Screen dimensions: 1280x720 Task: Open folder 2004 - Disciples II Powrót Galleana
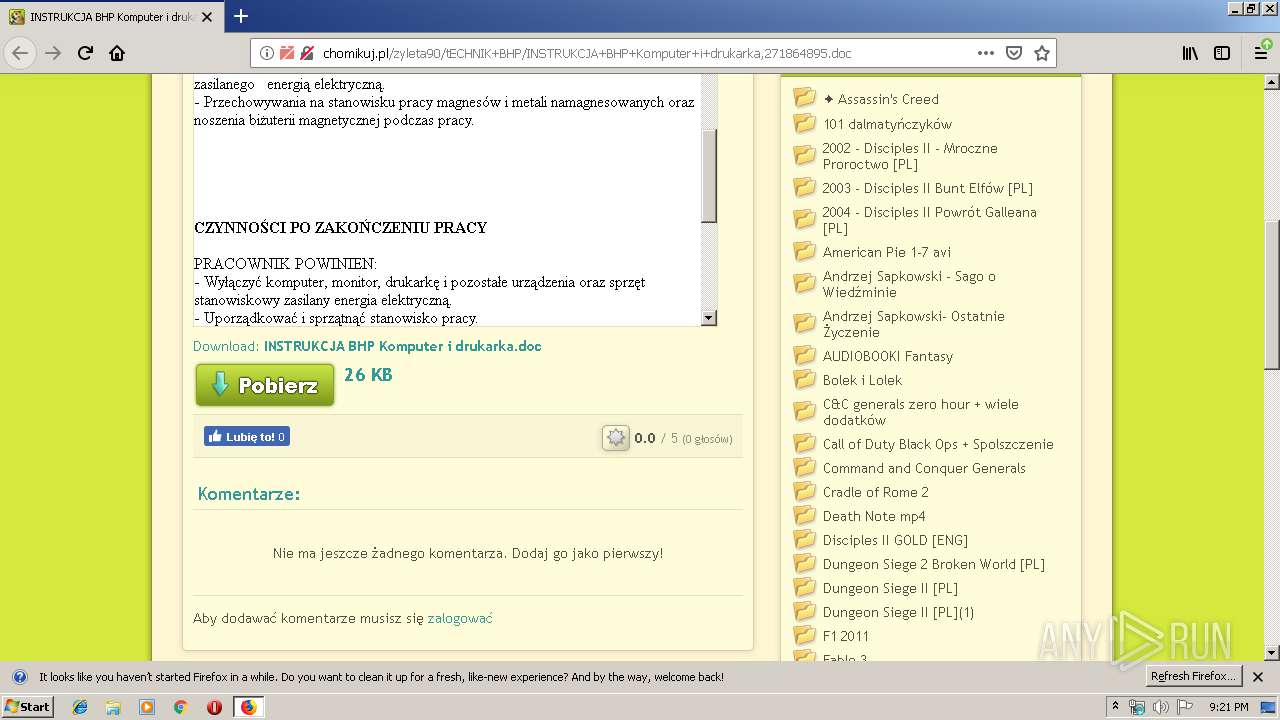point(929,220)
